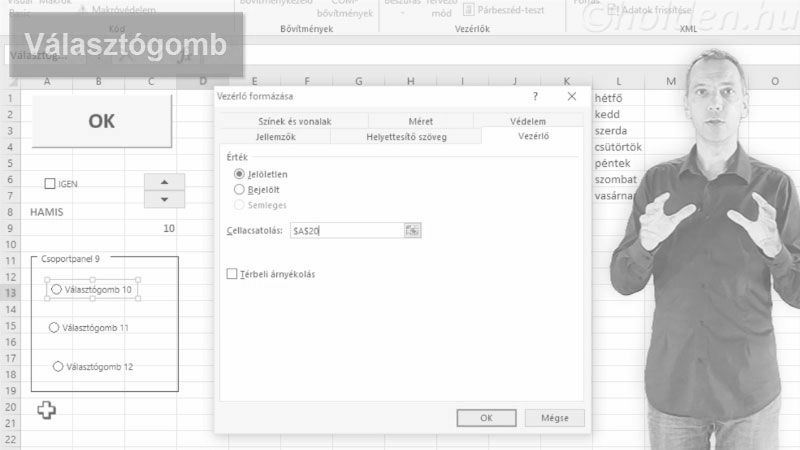Click the csütörtök cell
The width and height of the screenshot is (800, 450).
(x=618, y=147)
